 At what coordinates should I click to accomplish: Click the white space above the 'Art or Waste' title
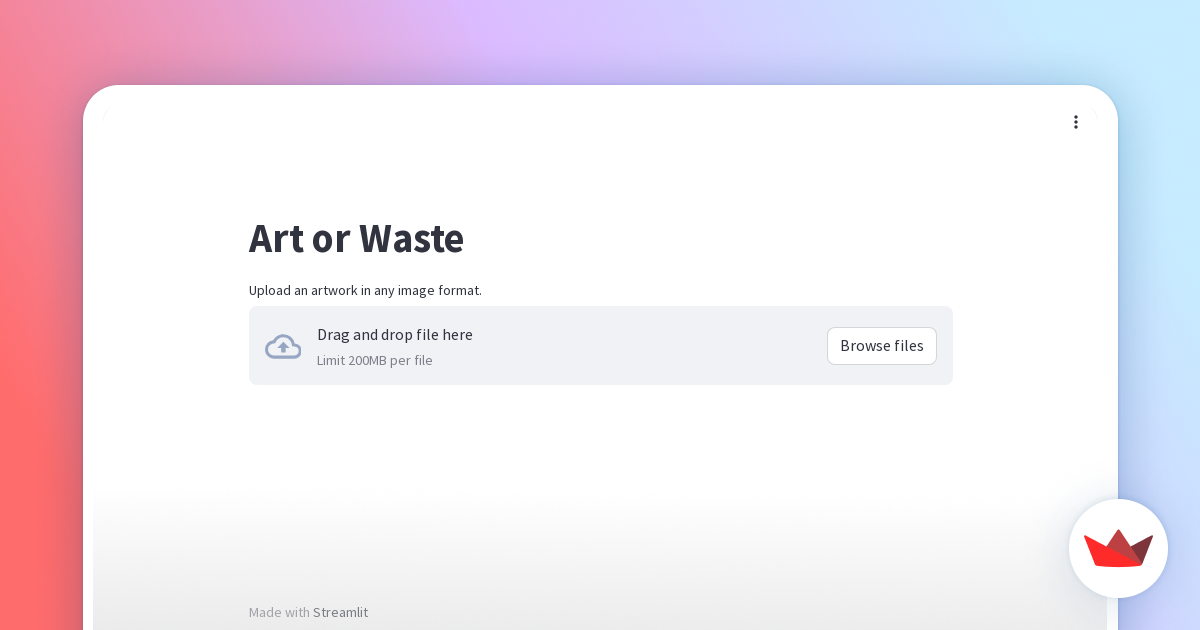pyautogui.click(x=600, y=160)
